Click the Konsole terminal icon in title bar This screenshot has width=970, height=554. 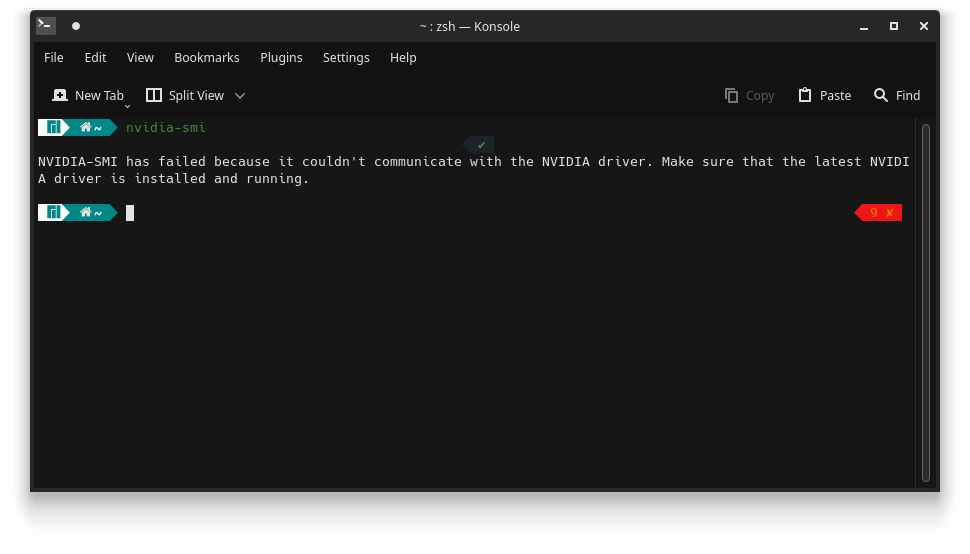46,26
